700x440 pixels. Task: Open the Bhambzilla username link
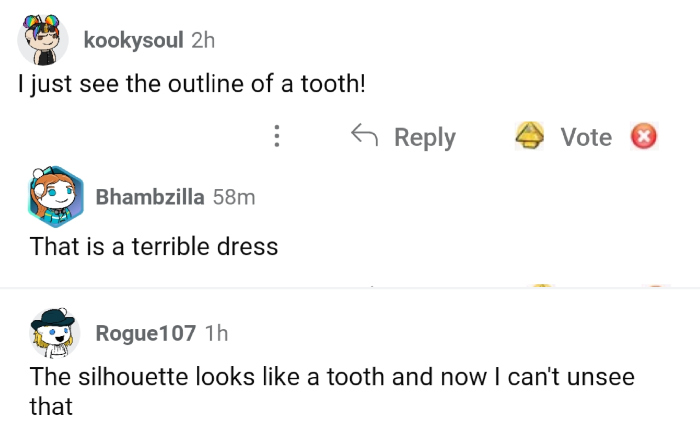click(x=150, y=197)
